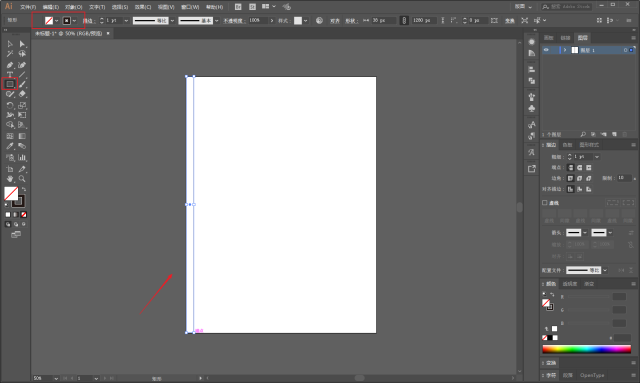The height and width of the screenshot is (383, 640).
Task: Choose miter join corner option
Action: tap(571, 178)
